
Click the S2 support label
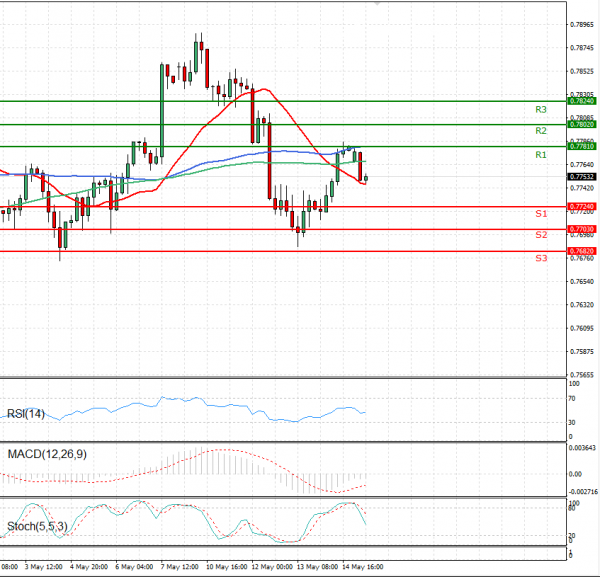541,235
